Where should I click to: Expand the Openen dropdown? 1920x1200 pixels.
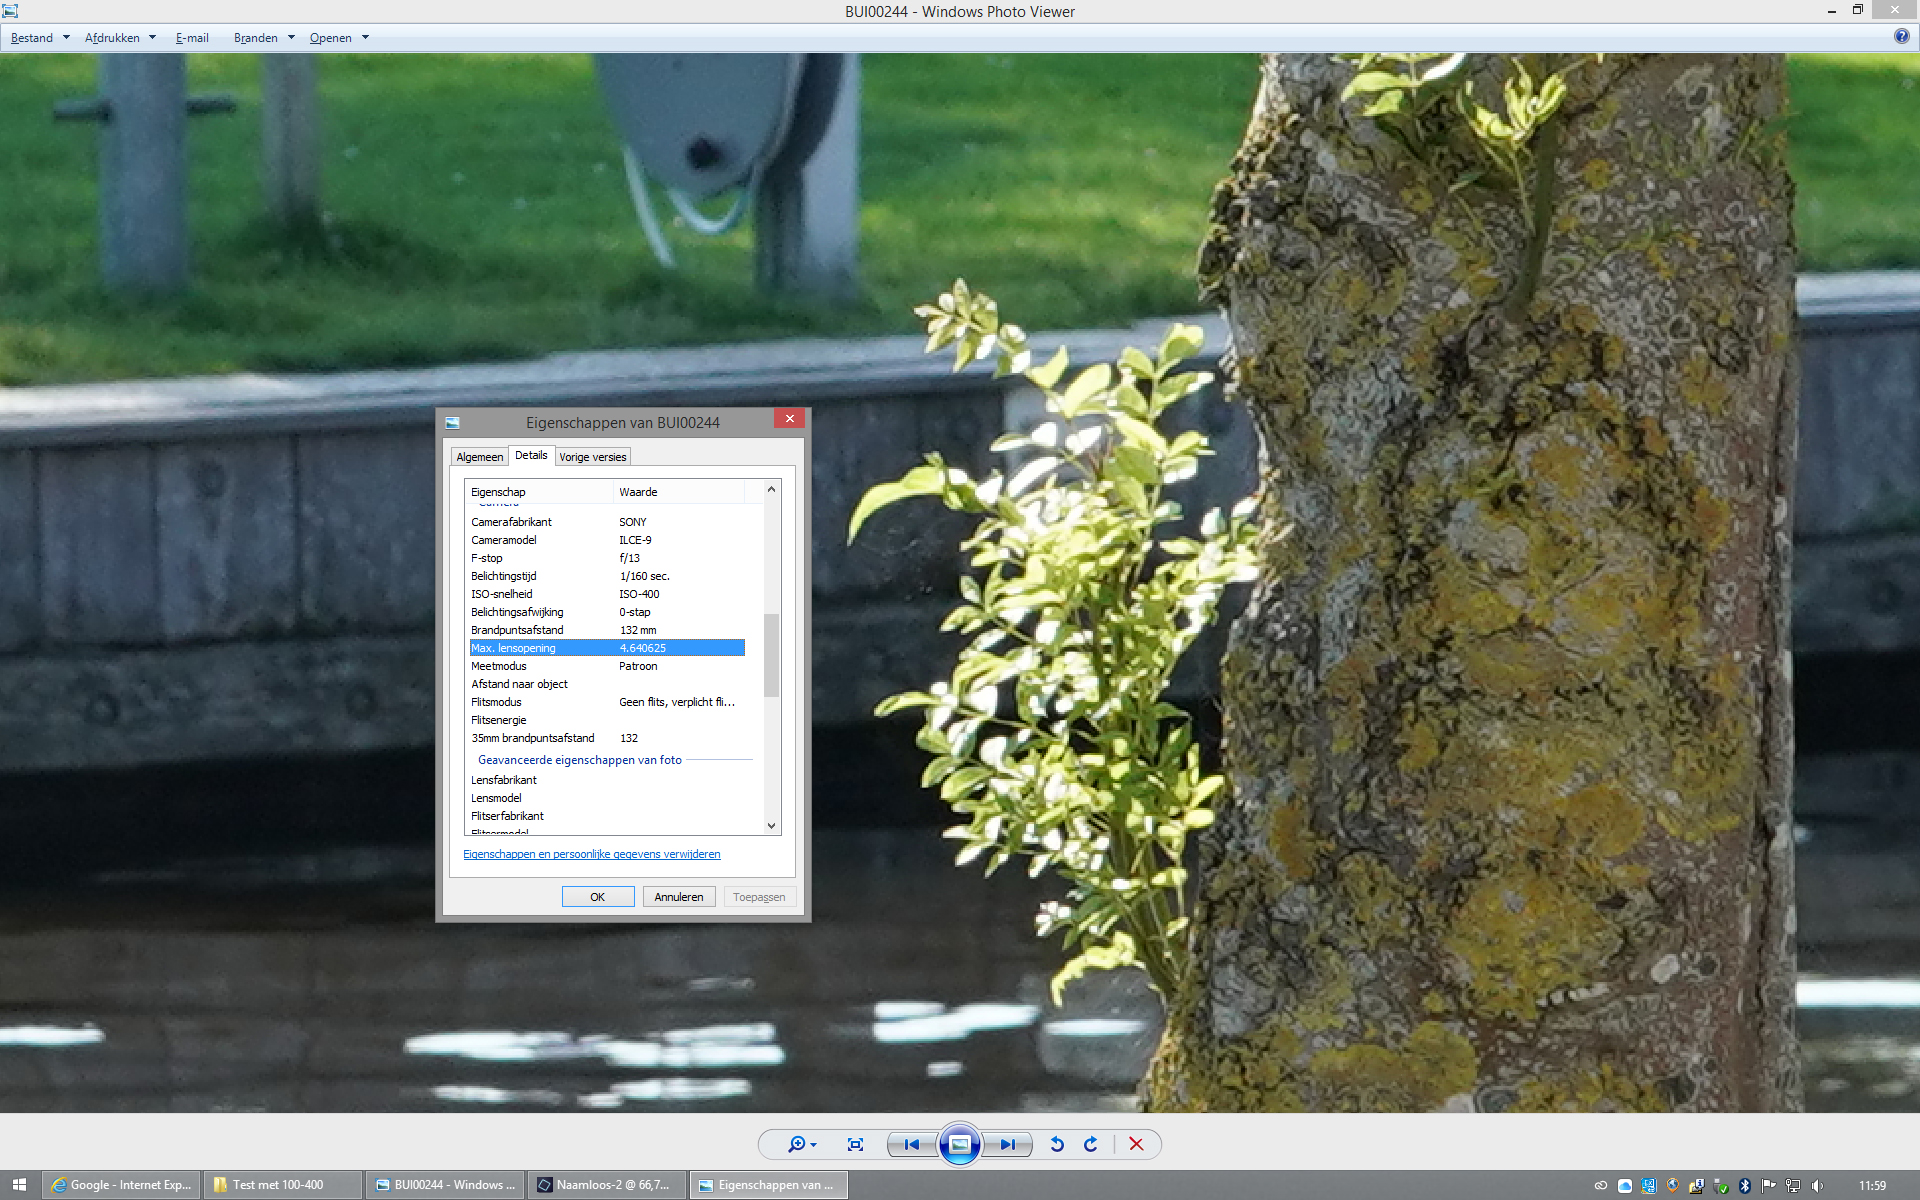click(365, 38)
